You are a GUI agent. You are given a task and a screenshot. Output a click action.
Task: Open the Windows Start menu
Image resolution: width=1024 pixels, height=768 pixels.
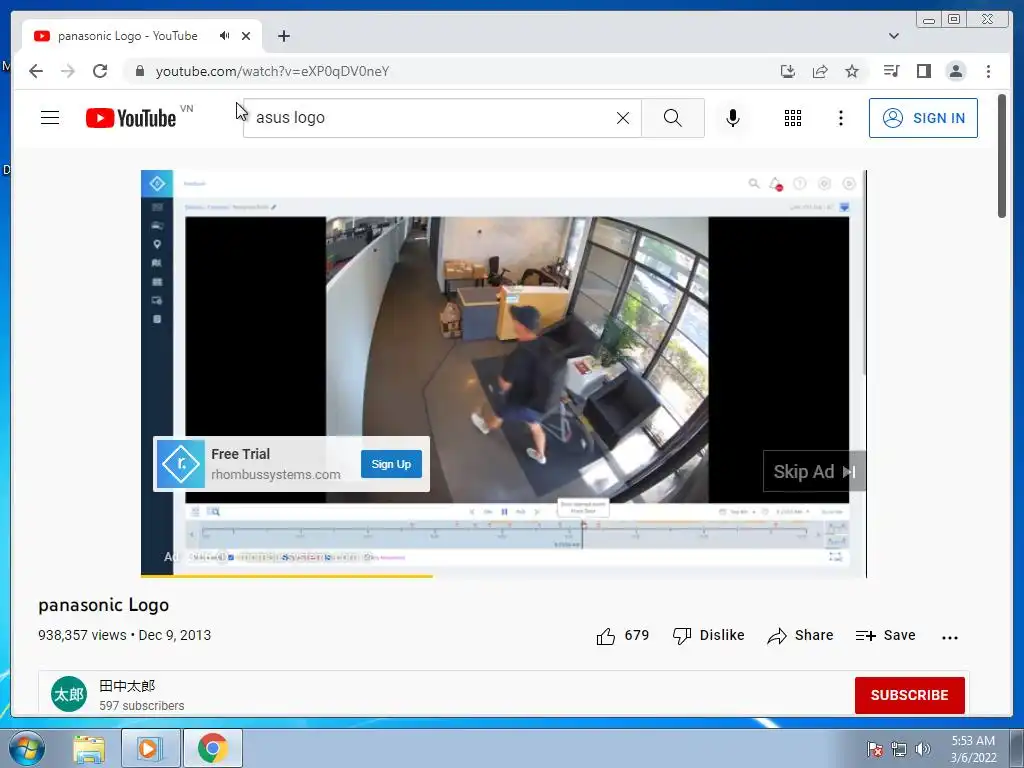tap(27, 748)
